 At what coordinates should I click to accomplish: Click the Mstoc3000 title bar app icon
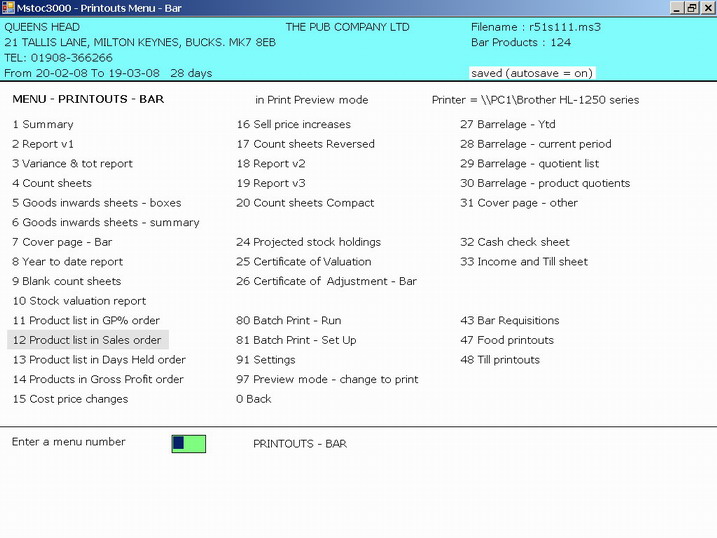pyautogui.click(x=8, y=8)
